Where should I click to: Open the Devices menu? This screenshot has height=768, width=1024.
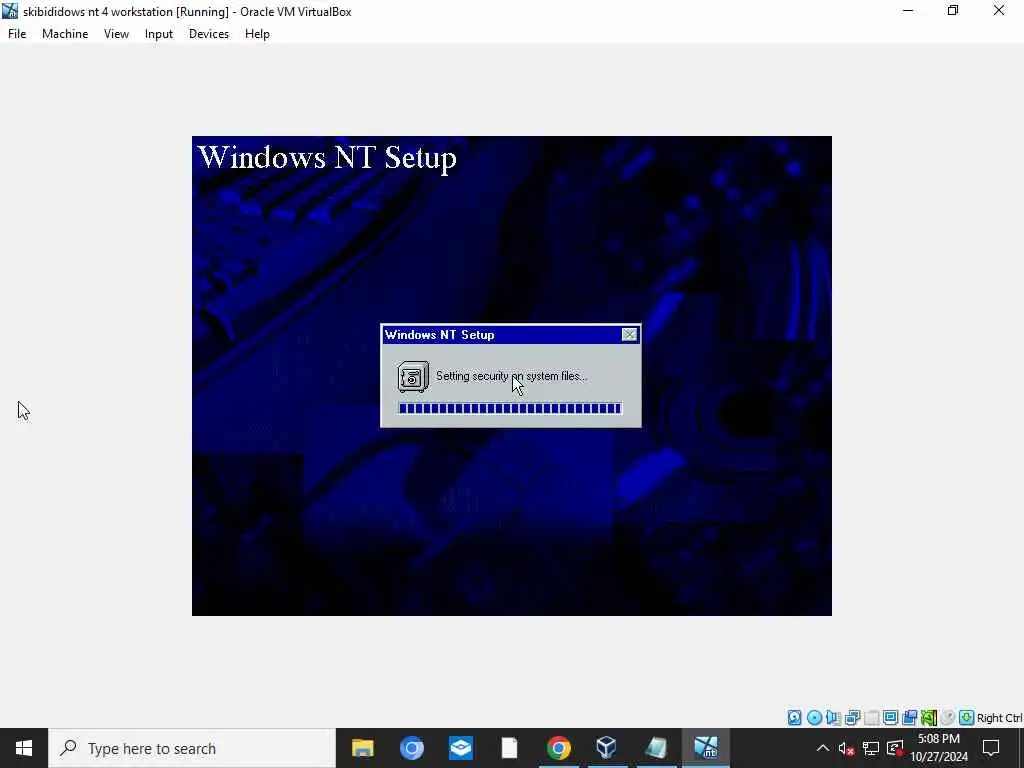(x=209, y=34)
